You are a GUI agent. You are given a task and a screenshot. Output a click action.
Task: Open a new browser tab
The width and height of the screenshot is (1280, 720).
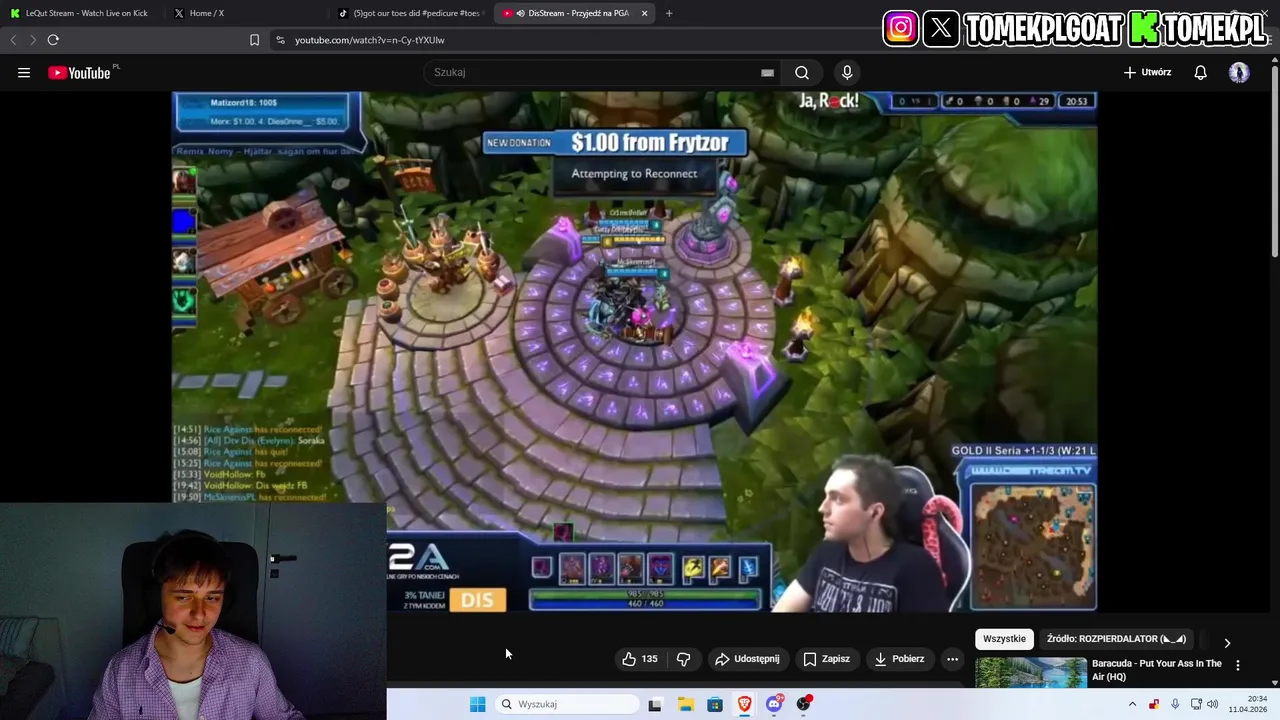click(669, 13)
